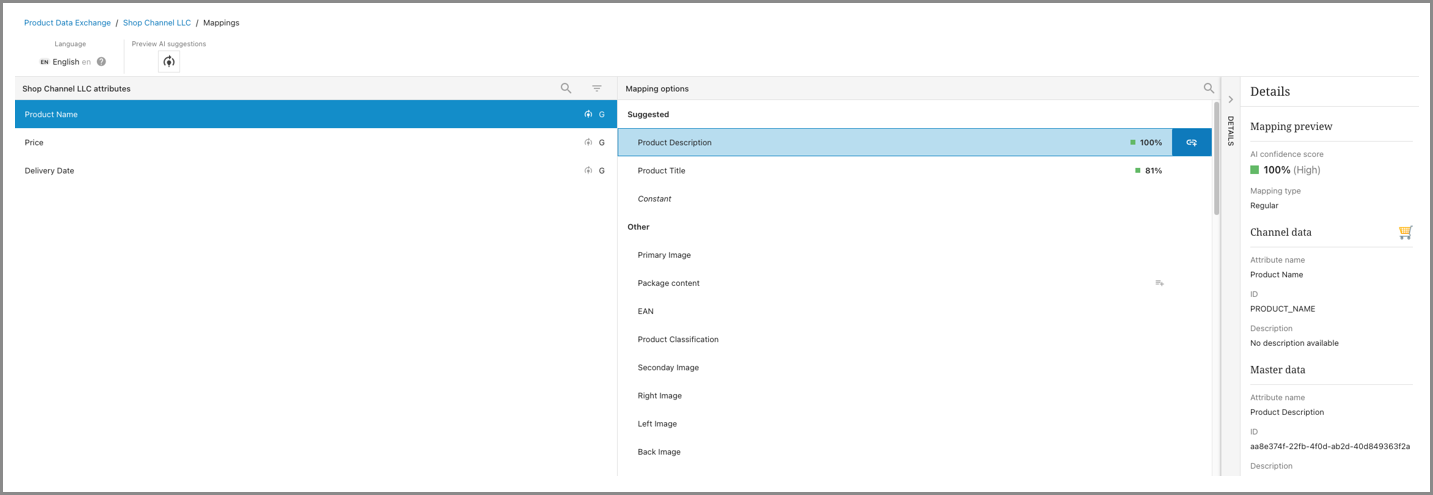
Task: Click the AI icon on Delivery Date row
Action: coord(588,171)
